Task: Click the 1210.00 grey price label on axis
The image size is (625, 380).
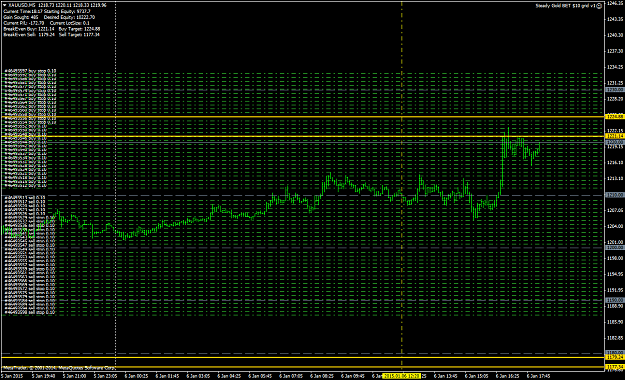Action: [615, 195]
